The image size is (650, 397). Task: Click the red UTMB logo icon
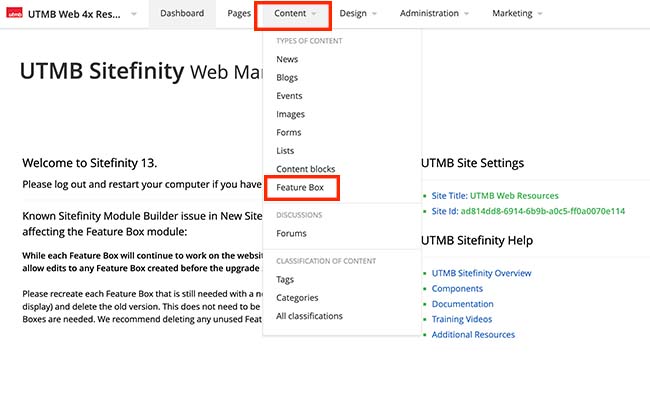(14, 13)
